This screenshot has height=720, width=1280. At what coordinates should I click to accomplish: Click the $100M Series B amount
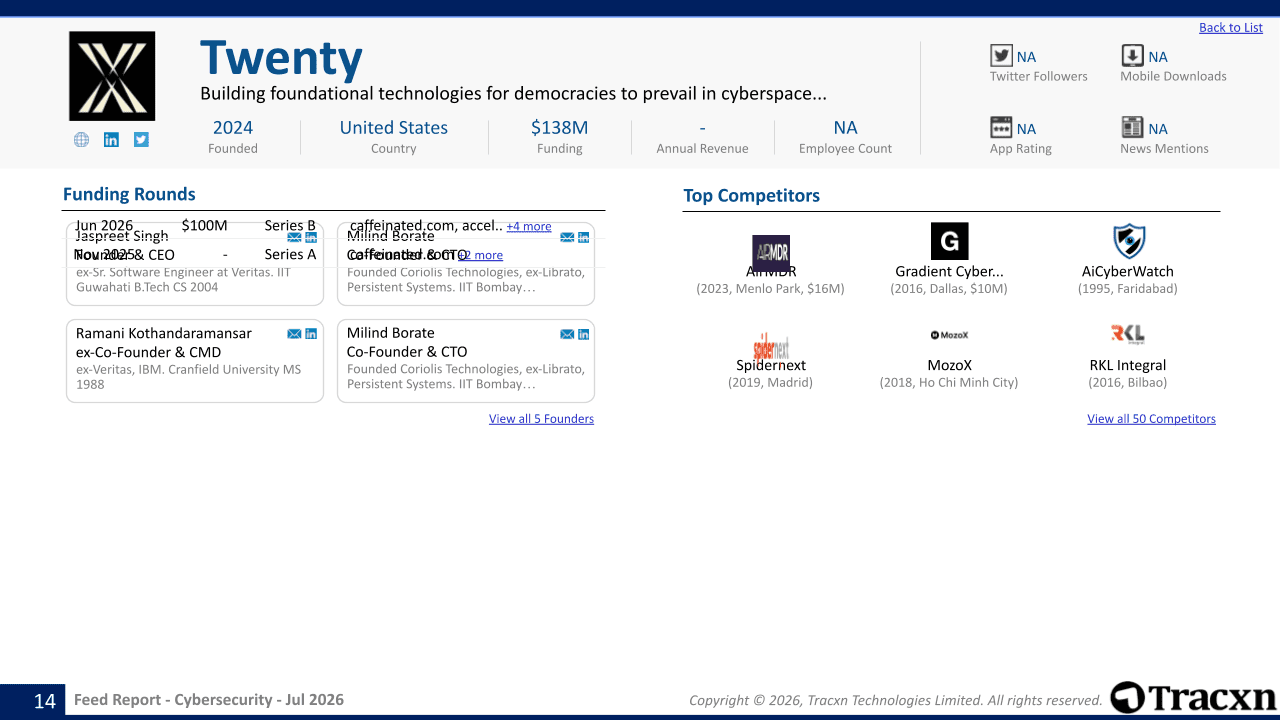click(204, 226)
